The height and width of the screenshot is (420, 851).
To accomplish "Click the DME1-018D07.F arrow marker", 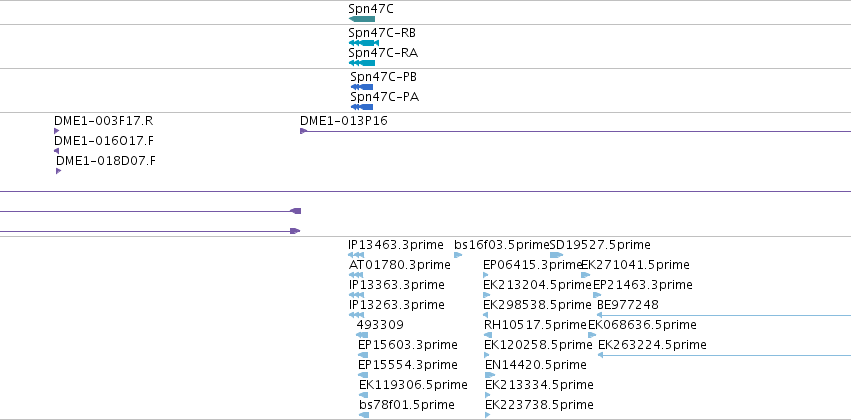I will point(59,171).
